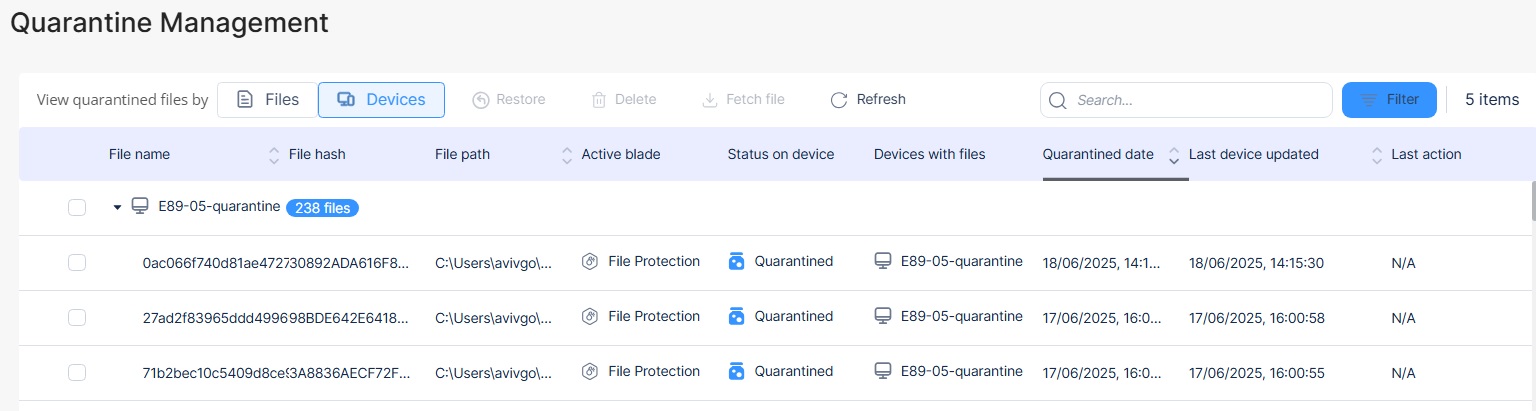This screenshot has height=411, width=1536.
Task: Collapse the E89-05-quarantine device group
Action: pyautogui.click(x=117, y=207)
